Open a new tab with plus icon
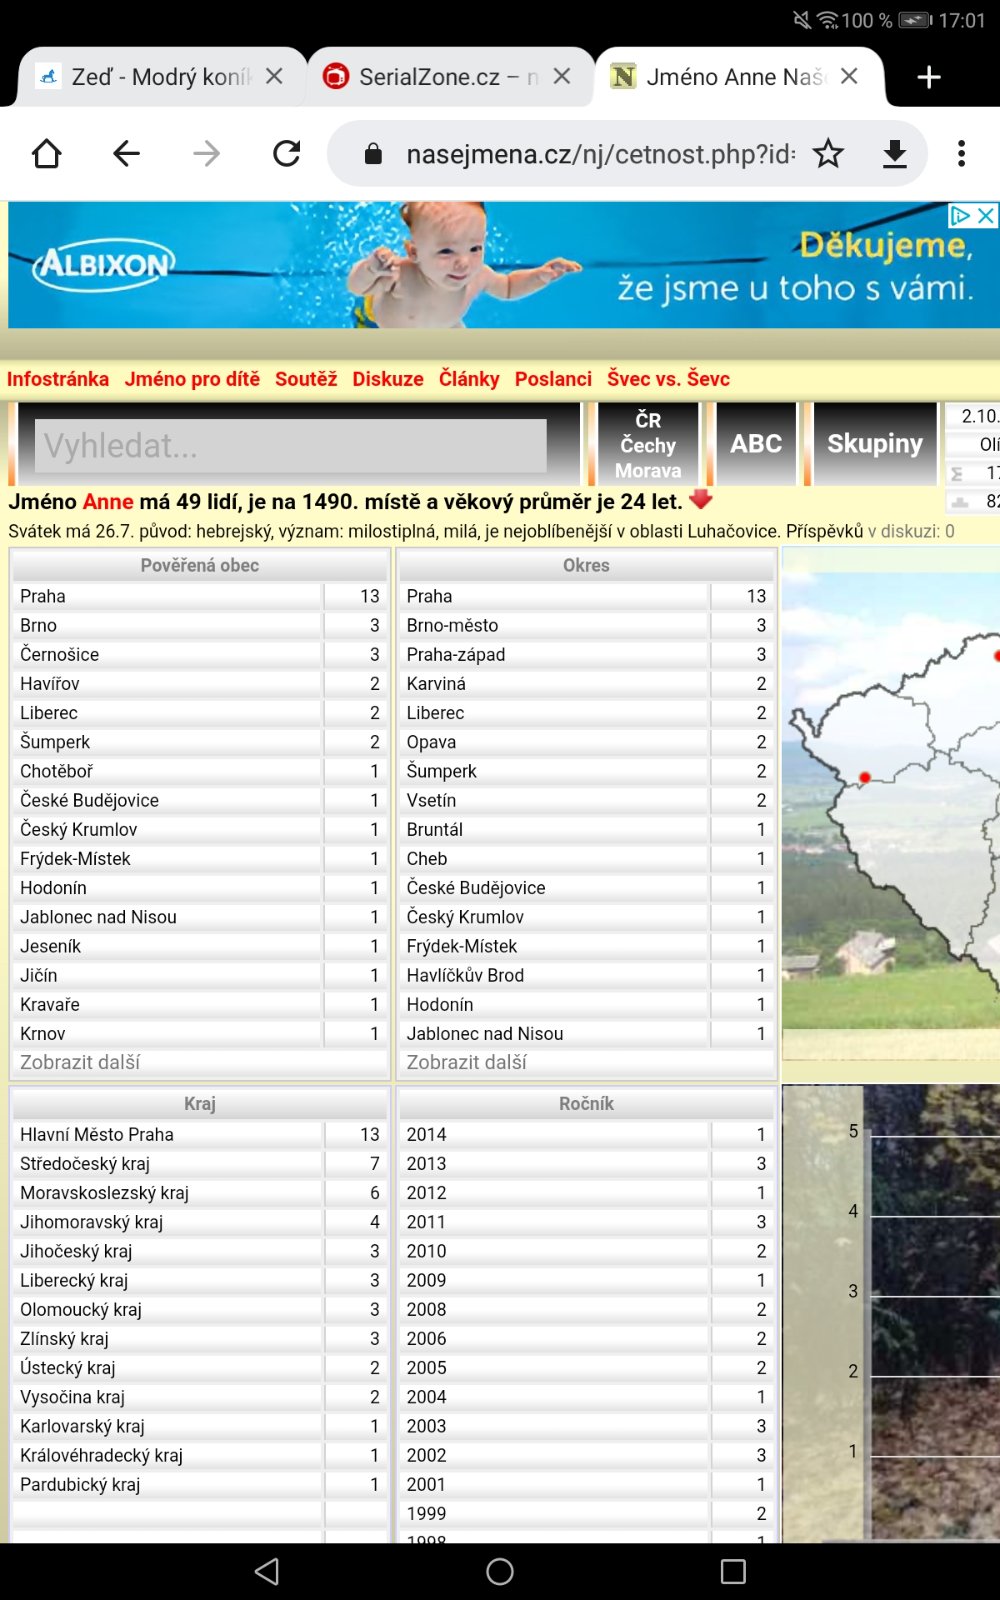The image size is (1000, 1600). (x=929, y=77)
